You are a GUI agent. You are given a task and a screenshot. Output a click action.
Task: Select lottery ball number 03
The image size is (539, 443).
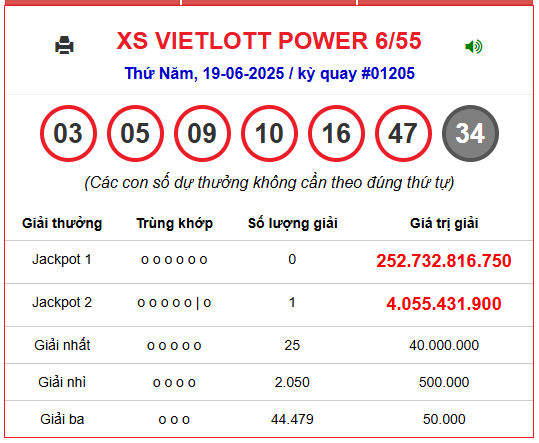pos(68,133)
